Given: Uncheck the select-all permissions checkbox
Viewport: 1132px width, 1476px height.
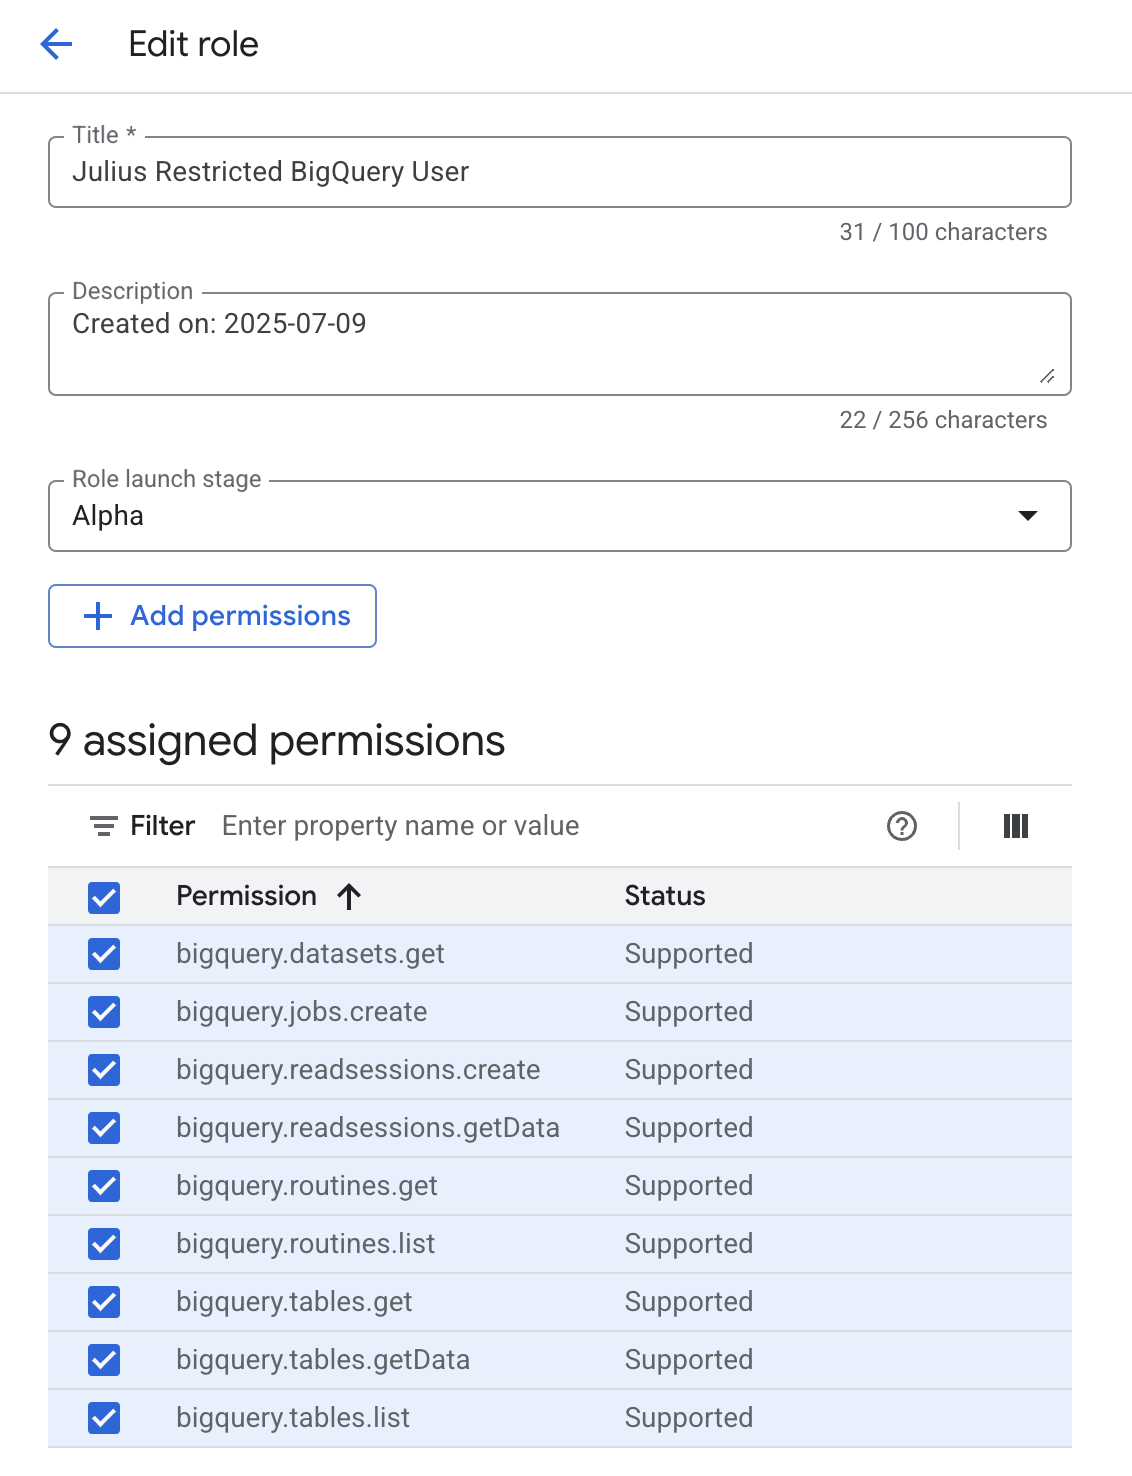Looking at the screenshot, I should click(104, 897).
